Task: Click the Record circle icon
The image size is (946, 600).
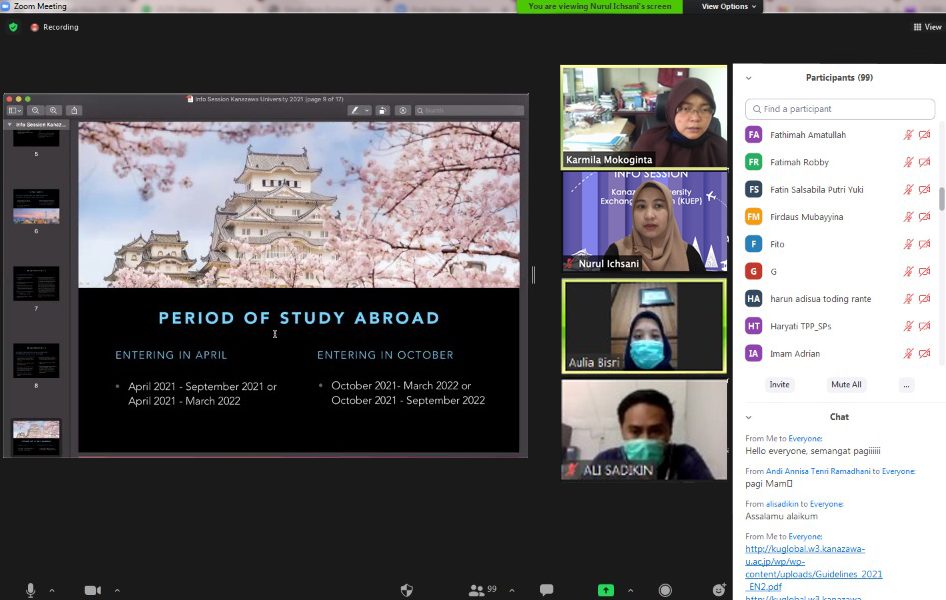Action: (x=665, y=590)
